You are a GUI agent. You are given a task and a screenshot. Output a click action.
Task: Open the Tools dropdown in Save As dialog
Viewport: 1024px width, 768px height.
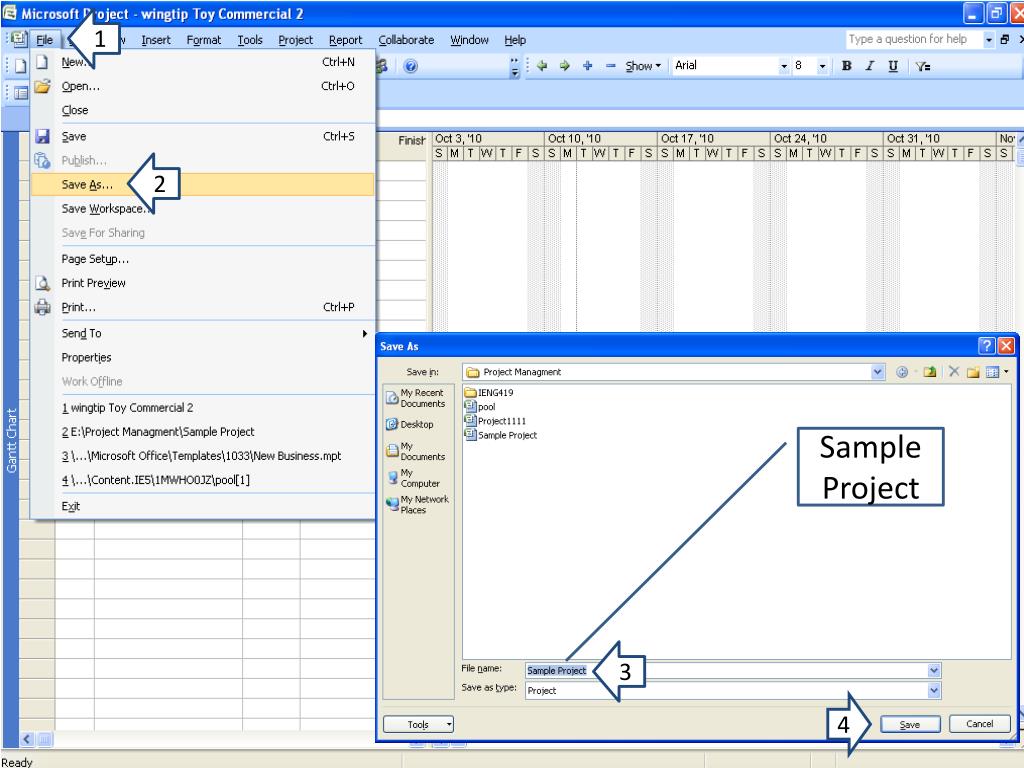(418, 724)
